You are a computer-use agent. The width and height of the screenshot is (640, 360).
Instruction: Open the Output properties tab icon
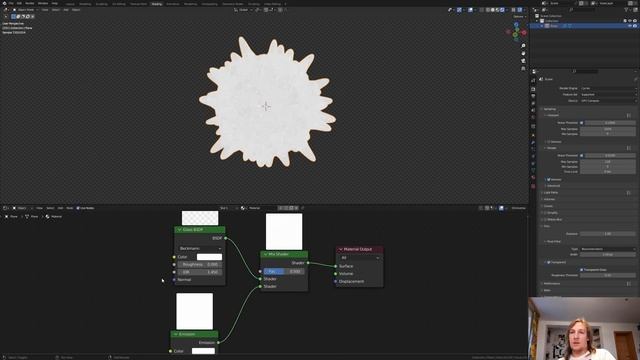(x=533, y=96)
